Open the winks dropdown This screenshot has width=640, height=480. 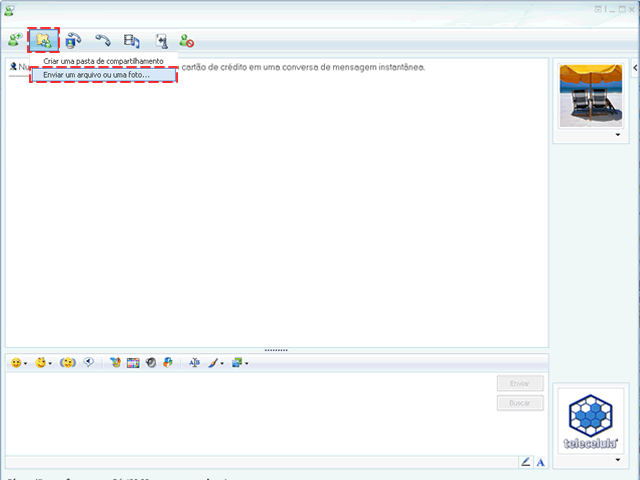(44, 363)
